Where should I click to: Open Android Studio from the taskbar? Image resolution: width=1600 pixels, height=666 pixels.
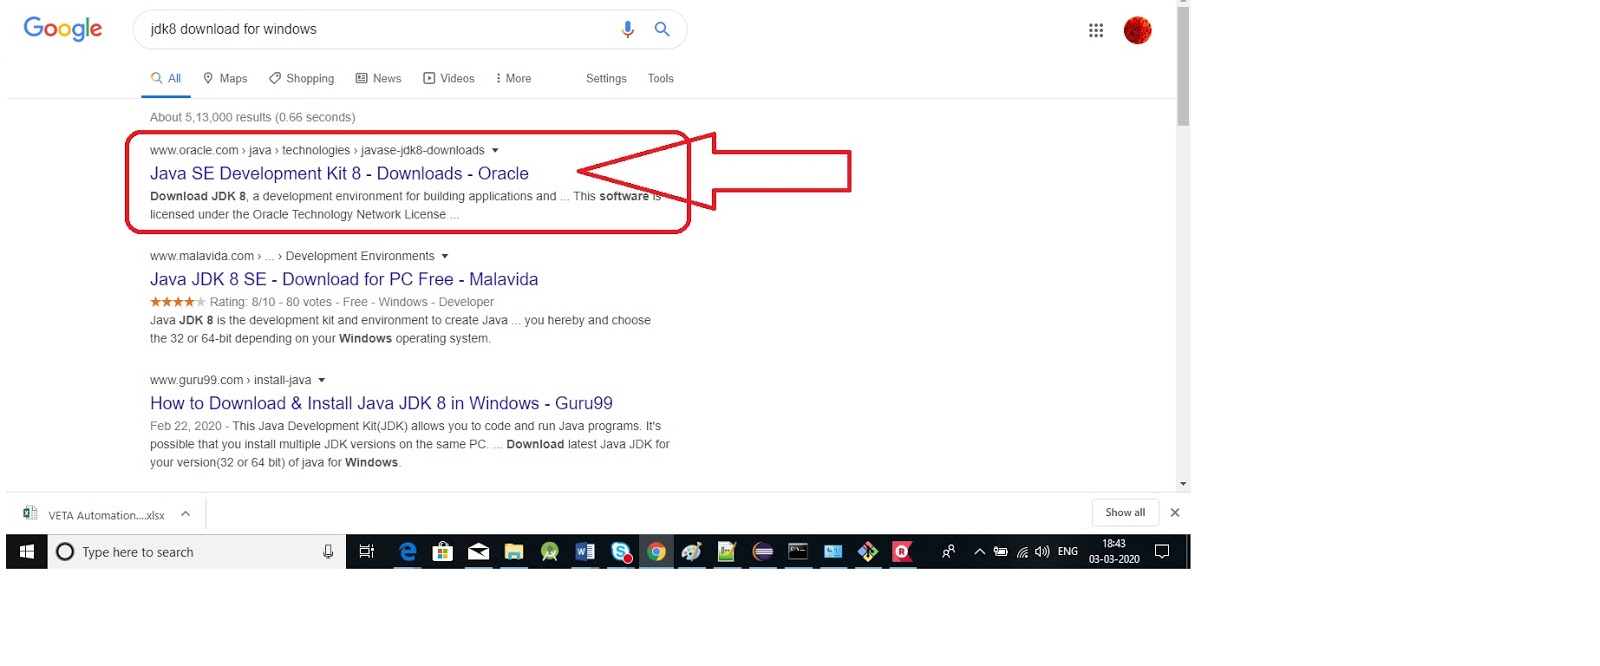549,552
